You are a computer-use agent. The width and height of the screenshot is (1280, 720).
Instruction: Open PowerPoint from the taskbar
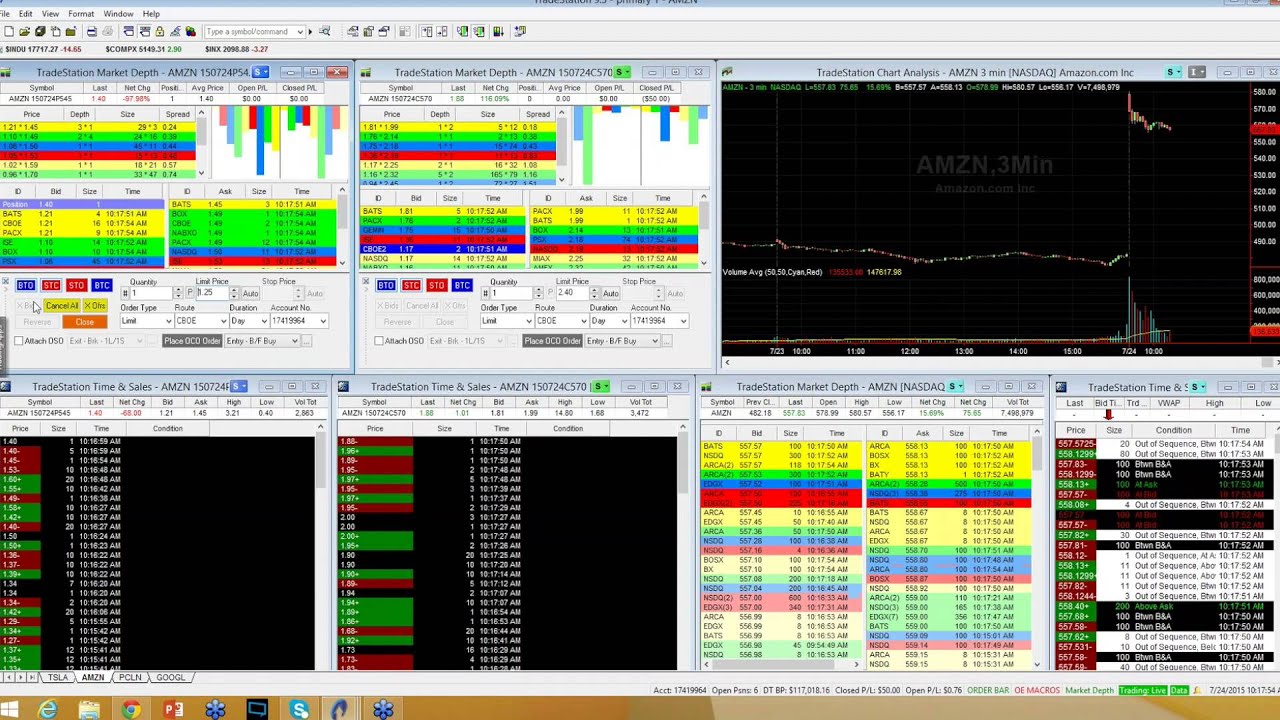[x=173, y=710]
